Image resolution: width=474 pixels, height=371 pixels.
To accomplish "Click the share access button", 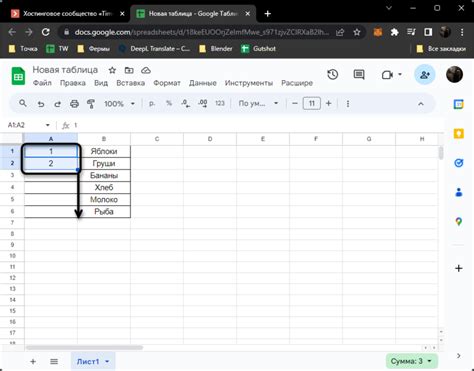I will click(424, 75).
